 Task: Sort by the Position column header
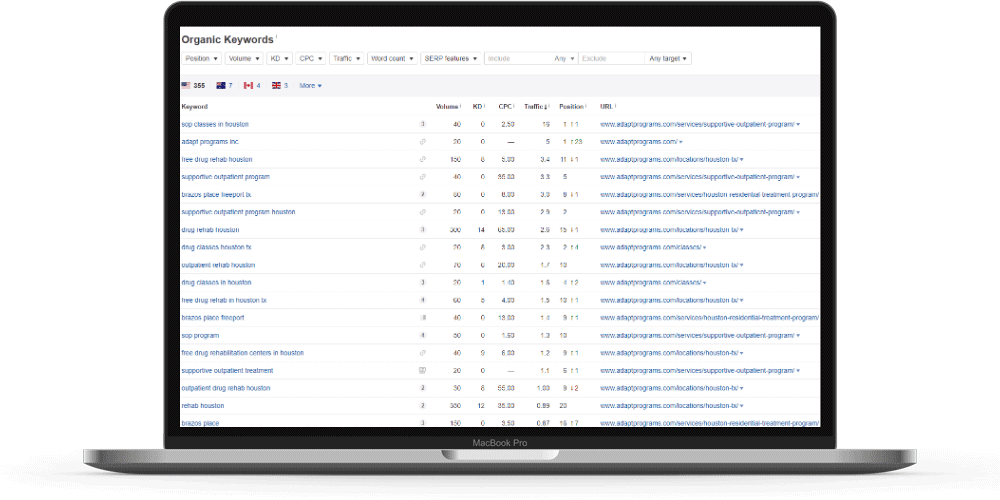[x=573, y=107]
